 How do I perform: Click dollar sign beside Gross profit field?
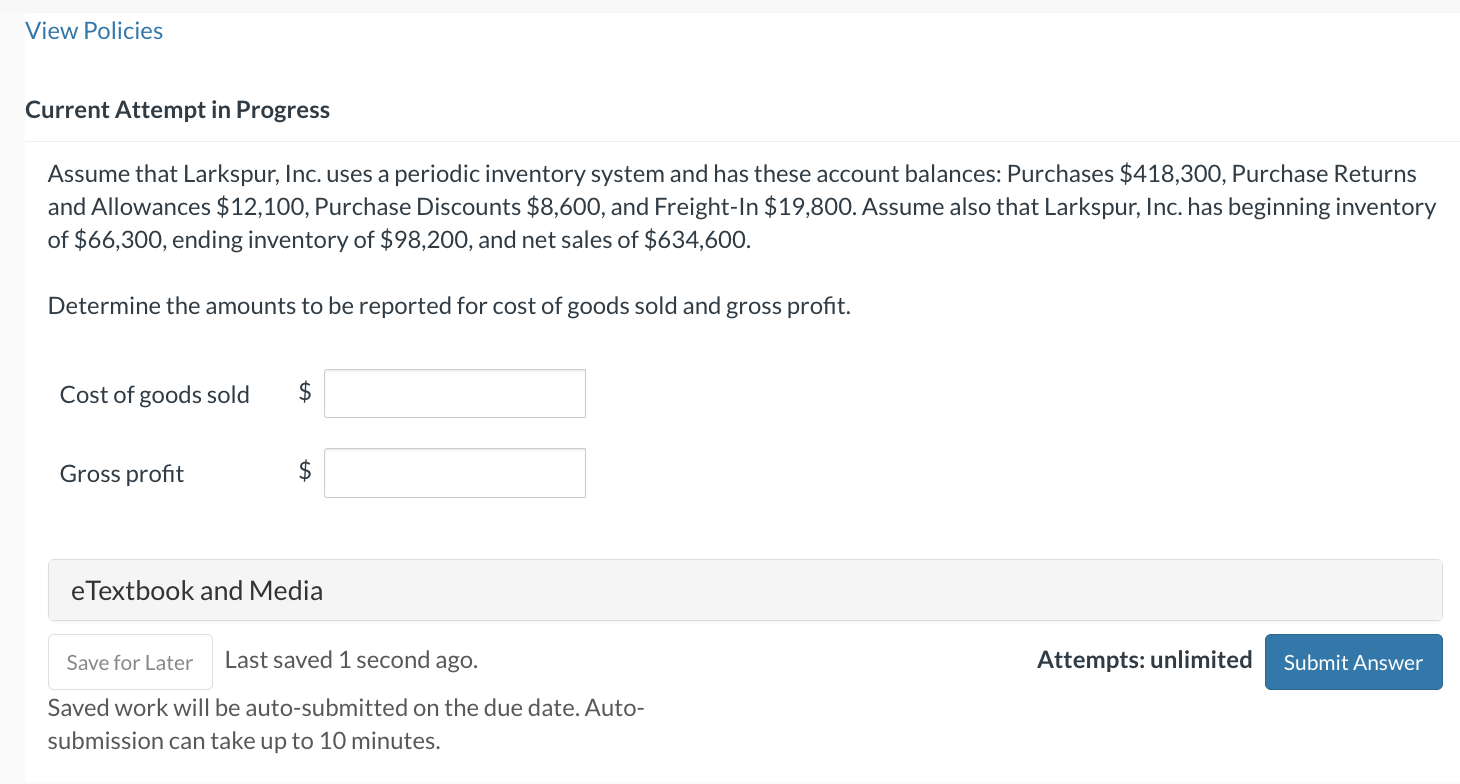pyautogui.click(x=306, y=470)
